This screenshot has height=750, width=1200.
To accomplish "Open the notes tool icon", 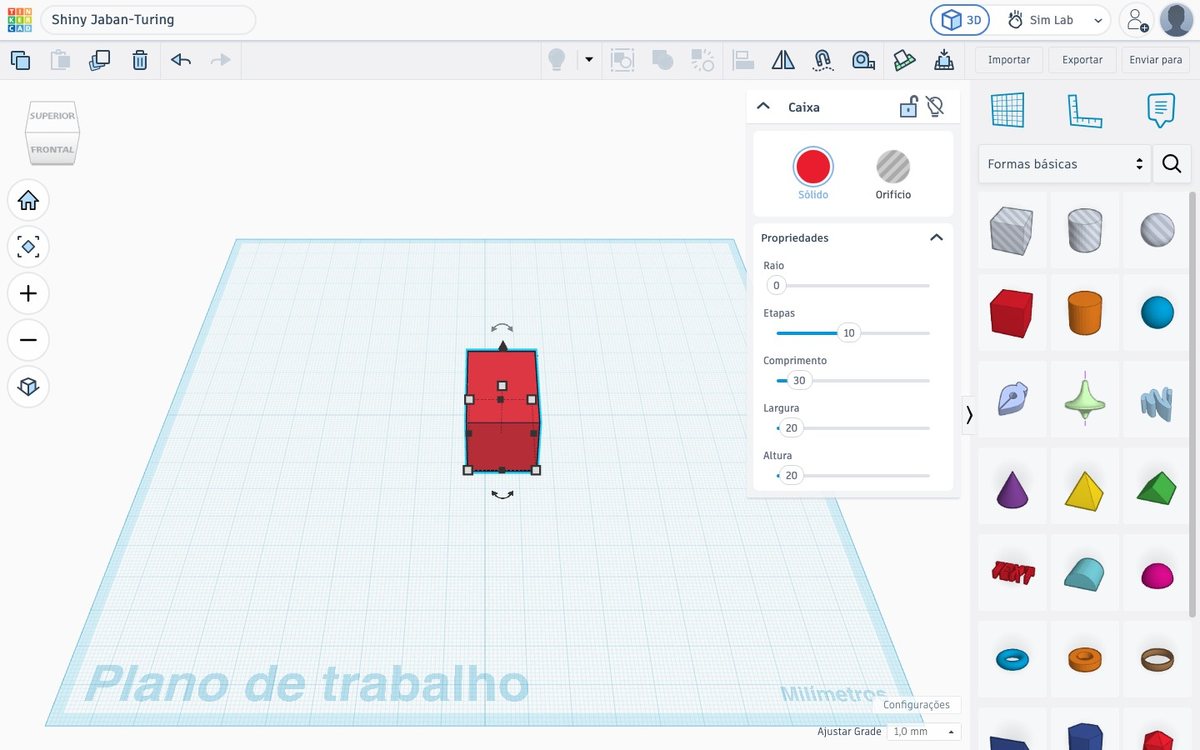I will point(1160,110).
